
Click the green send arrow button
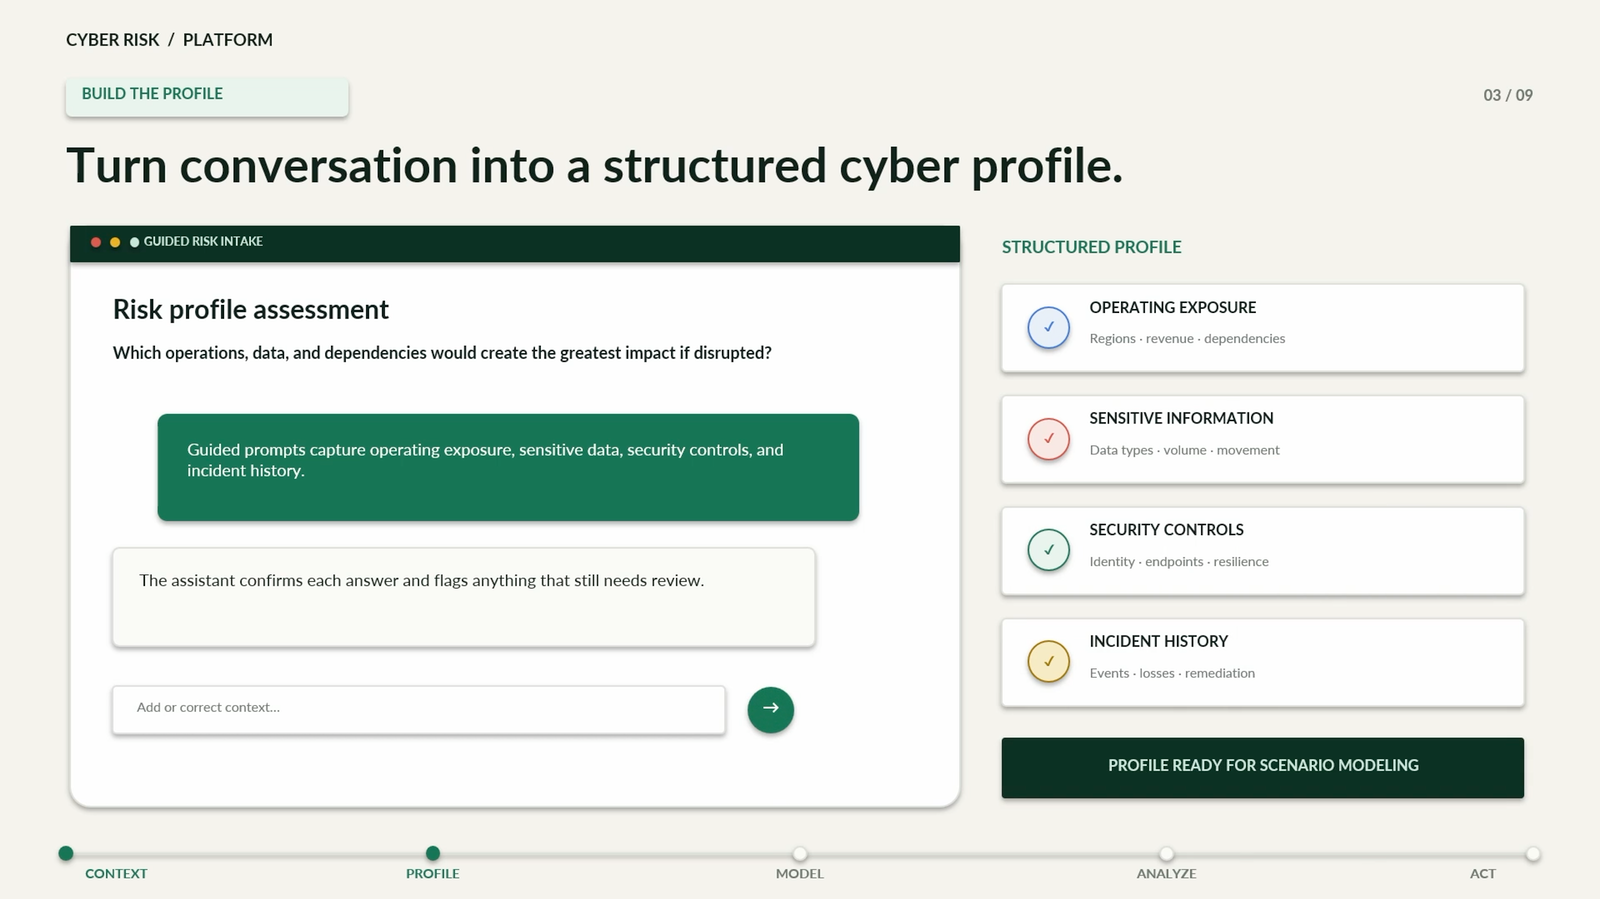coord(770,709)
